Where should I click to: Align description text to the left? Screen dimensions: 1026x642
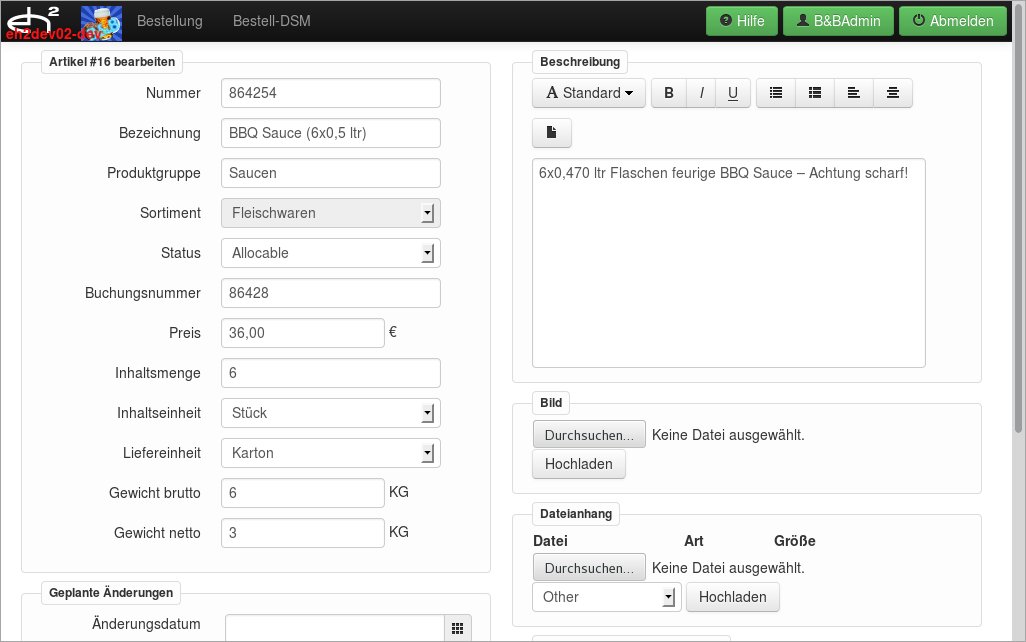853,93
